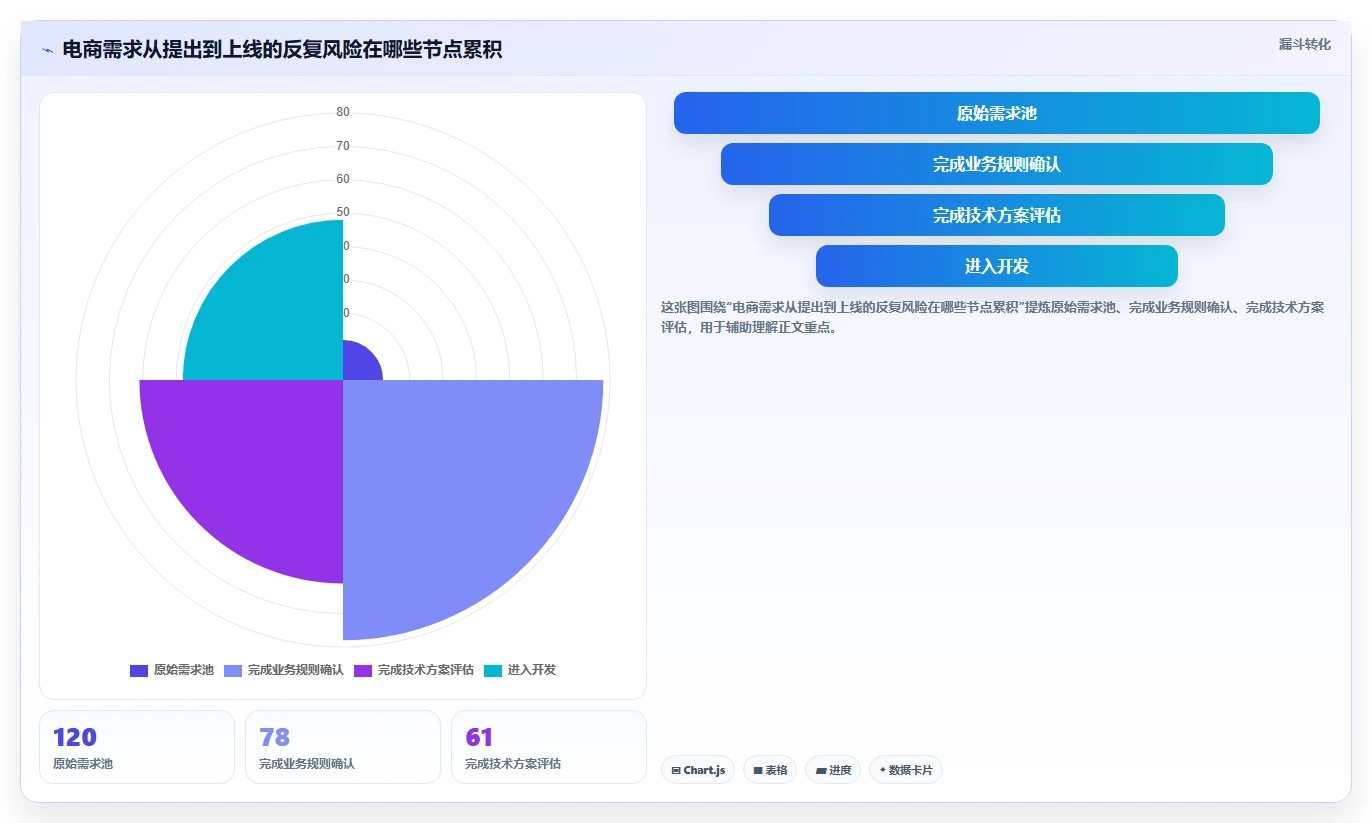Screen dimensions: 1372x823
Task: Toggle the 完成业务规则确认 legend swatch
Action: (x=233, y=670)
